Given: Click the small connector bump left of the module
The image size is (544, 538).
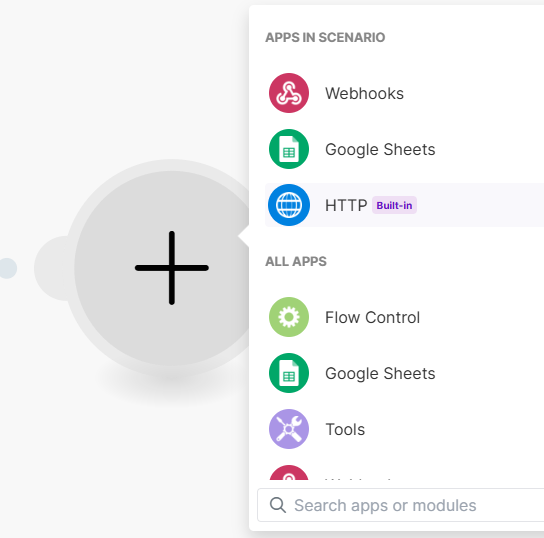Looking at the screenshot, I should pyautogui.click(x=52, y=268).
